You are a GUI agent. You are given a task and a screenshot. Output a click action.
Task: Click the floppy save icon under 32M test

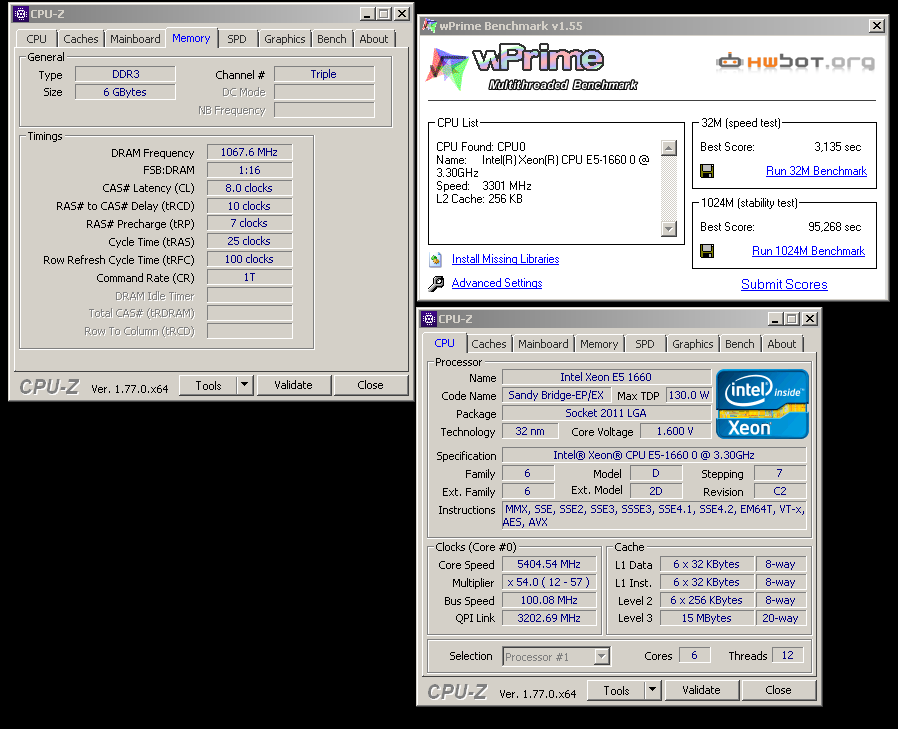pos(707,171)
